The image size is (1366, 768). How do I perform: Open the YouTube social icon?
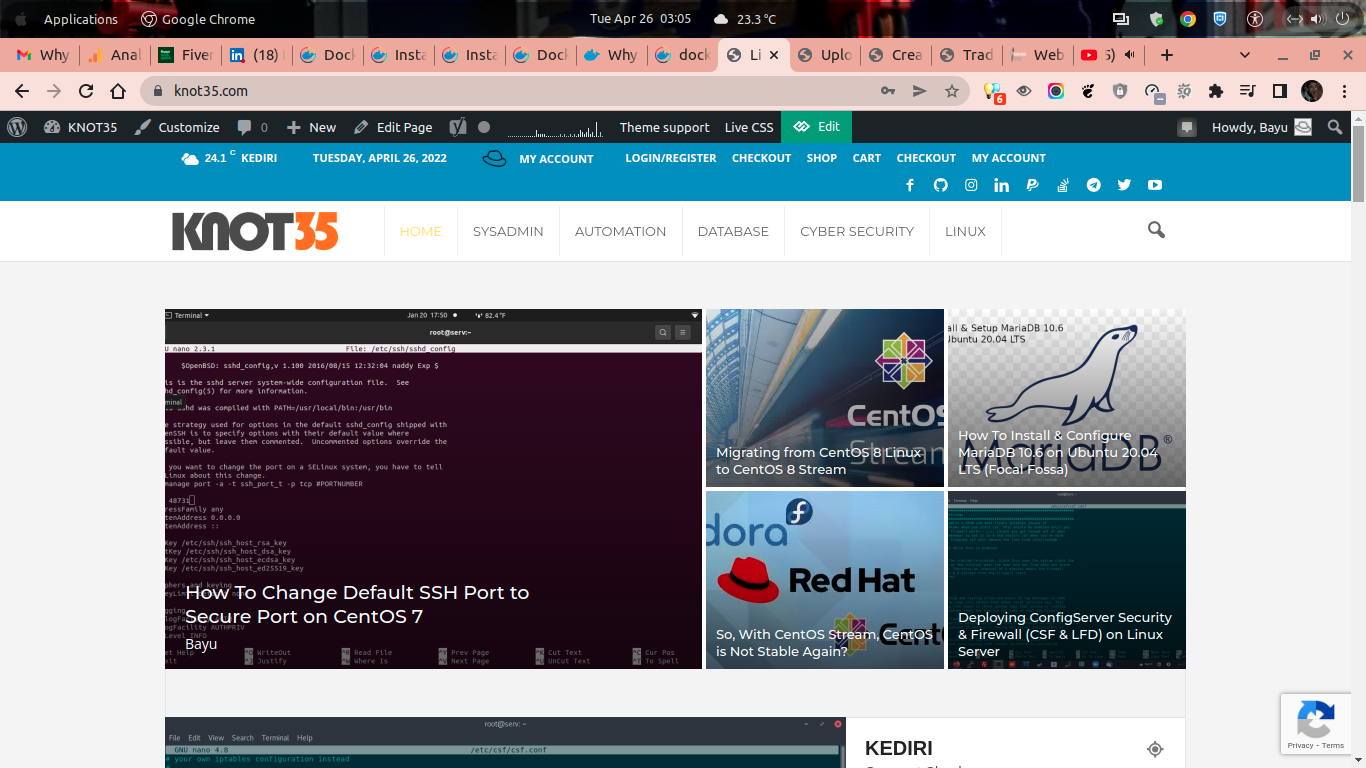pos(1155,185)
